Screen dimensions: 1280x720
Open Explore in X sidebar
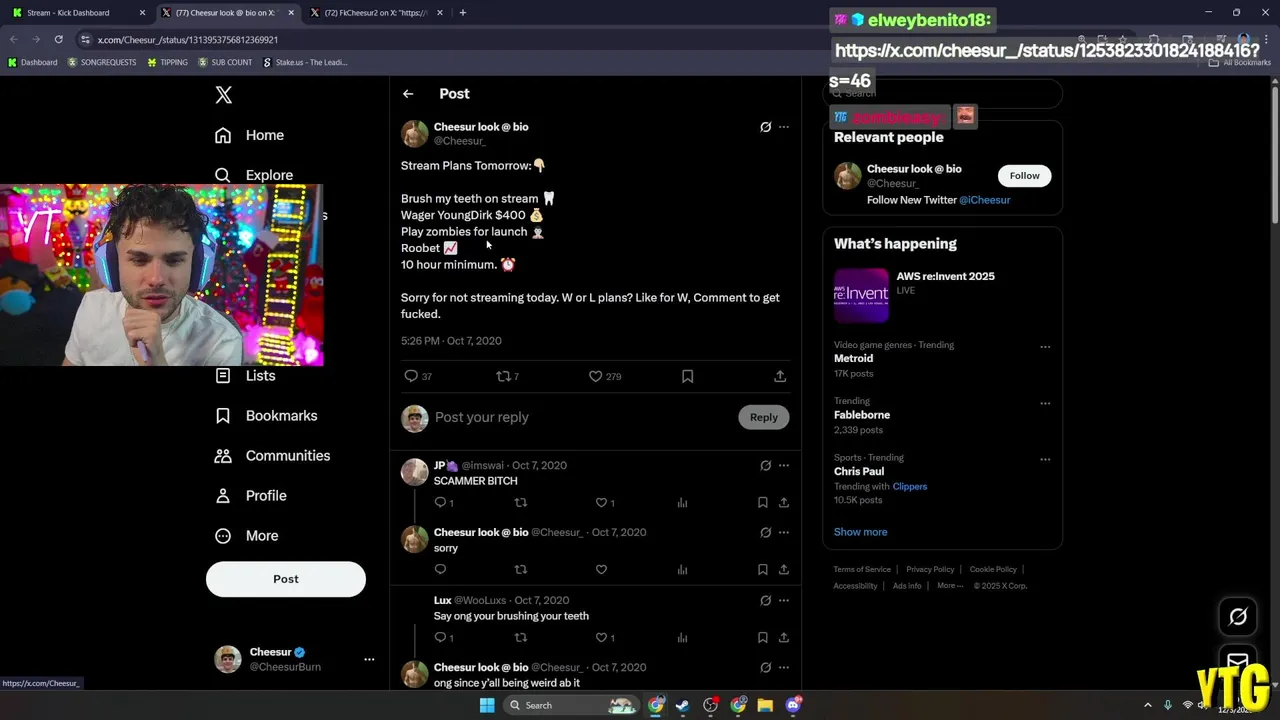tap(254, 175)
